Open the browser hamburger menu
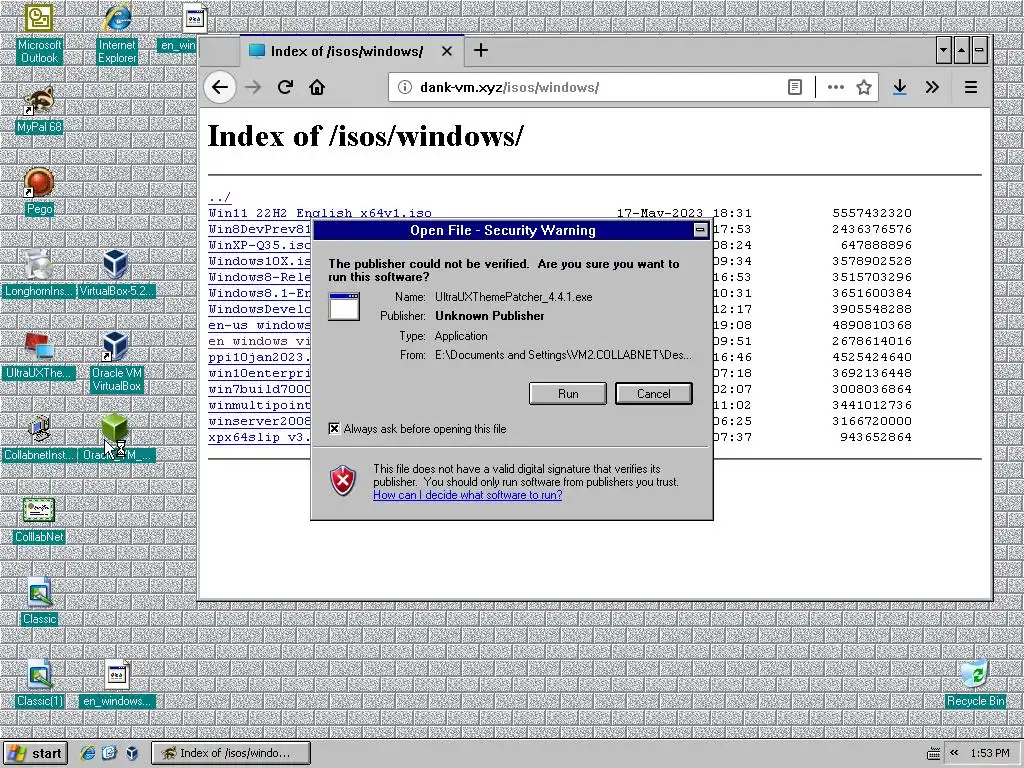Screen dimensions: 1024x768 [x=970, y=87]
